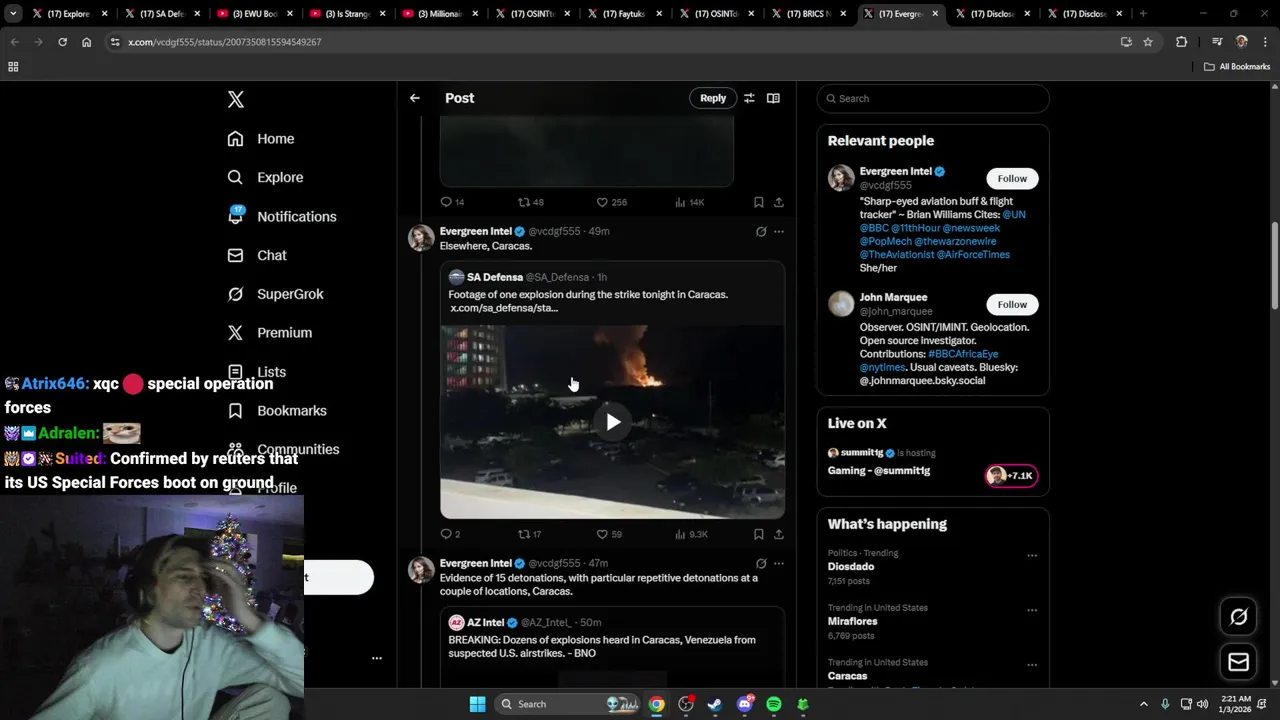The height and width of the screenshot is (720, 1280).
Task: Follow John Marquee
Action: click(1012, 304)
